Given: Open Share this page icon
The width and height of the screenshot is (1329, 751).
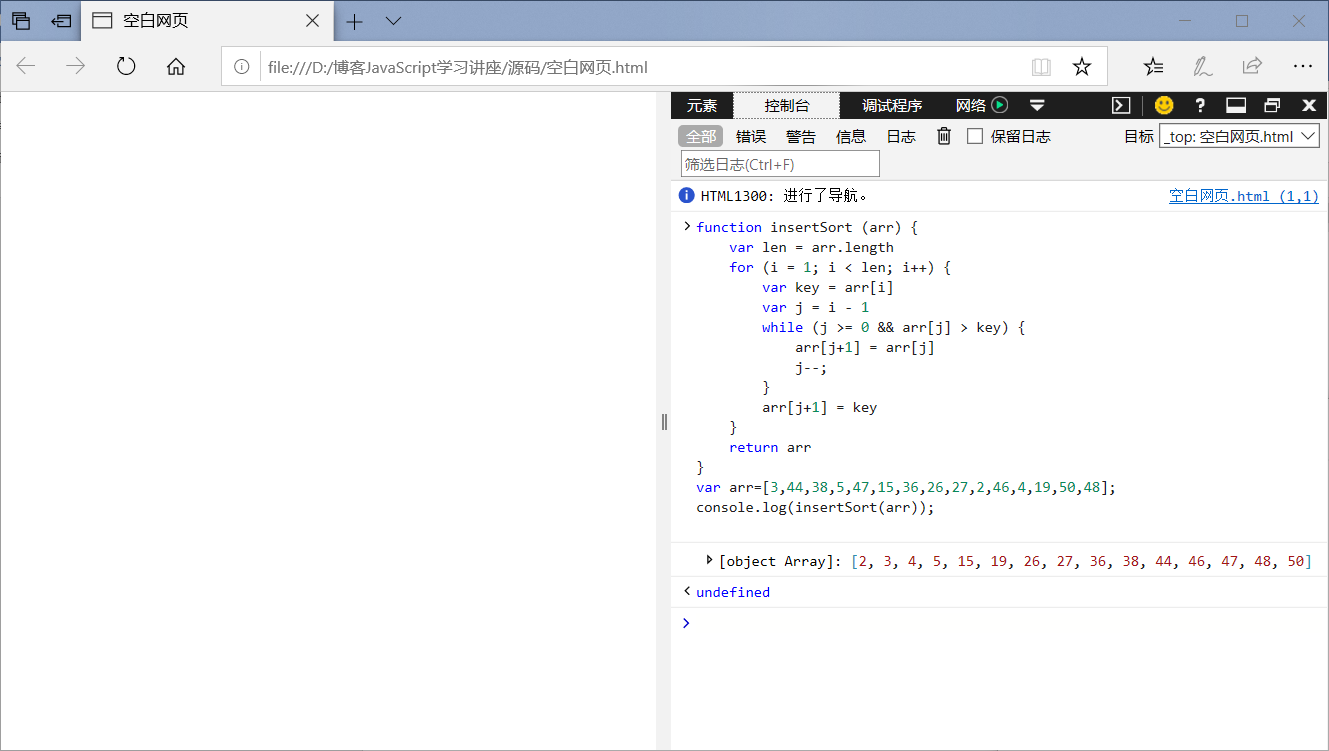Looking at the screenshot, I should (x=1251, y=67).
